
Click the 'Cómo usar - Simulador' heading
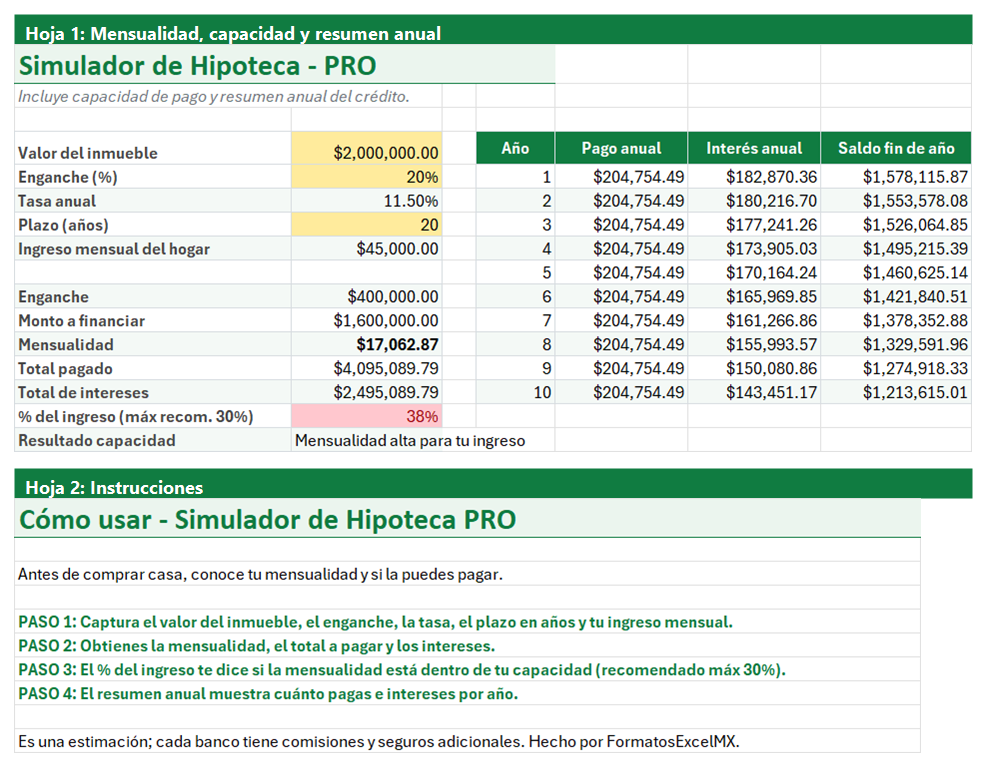click(267, 519)
